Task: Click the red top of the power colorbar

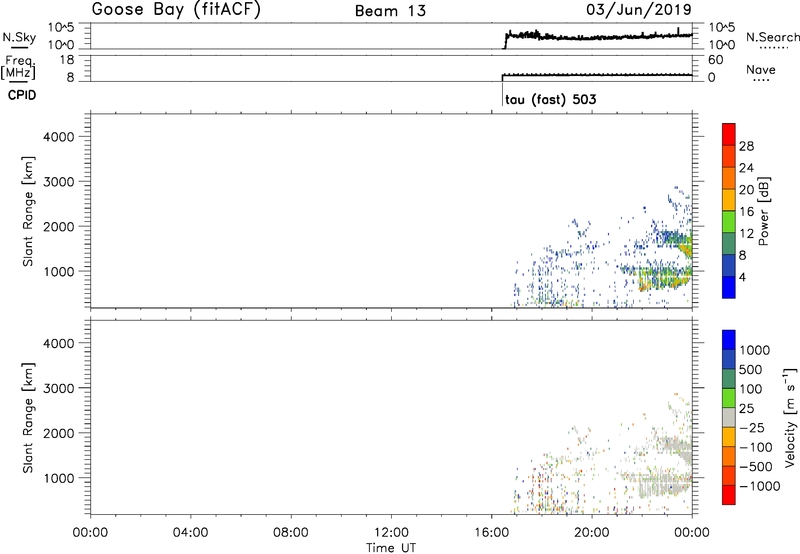Action: coord(729,134)
